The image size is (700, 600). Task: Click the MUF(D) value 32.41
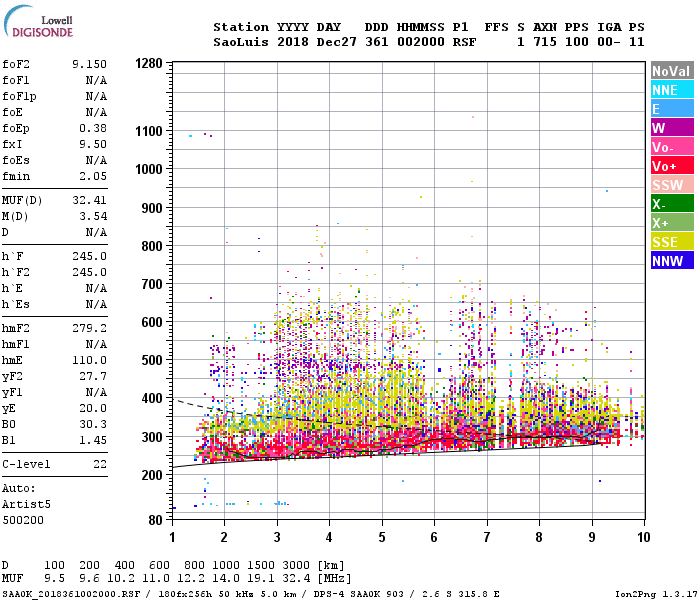click(89, 200)
